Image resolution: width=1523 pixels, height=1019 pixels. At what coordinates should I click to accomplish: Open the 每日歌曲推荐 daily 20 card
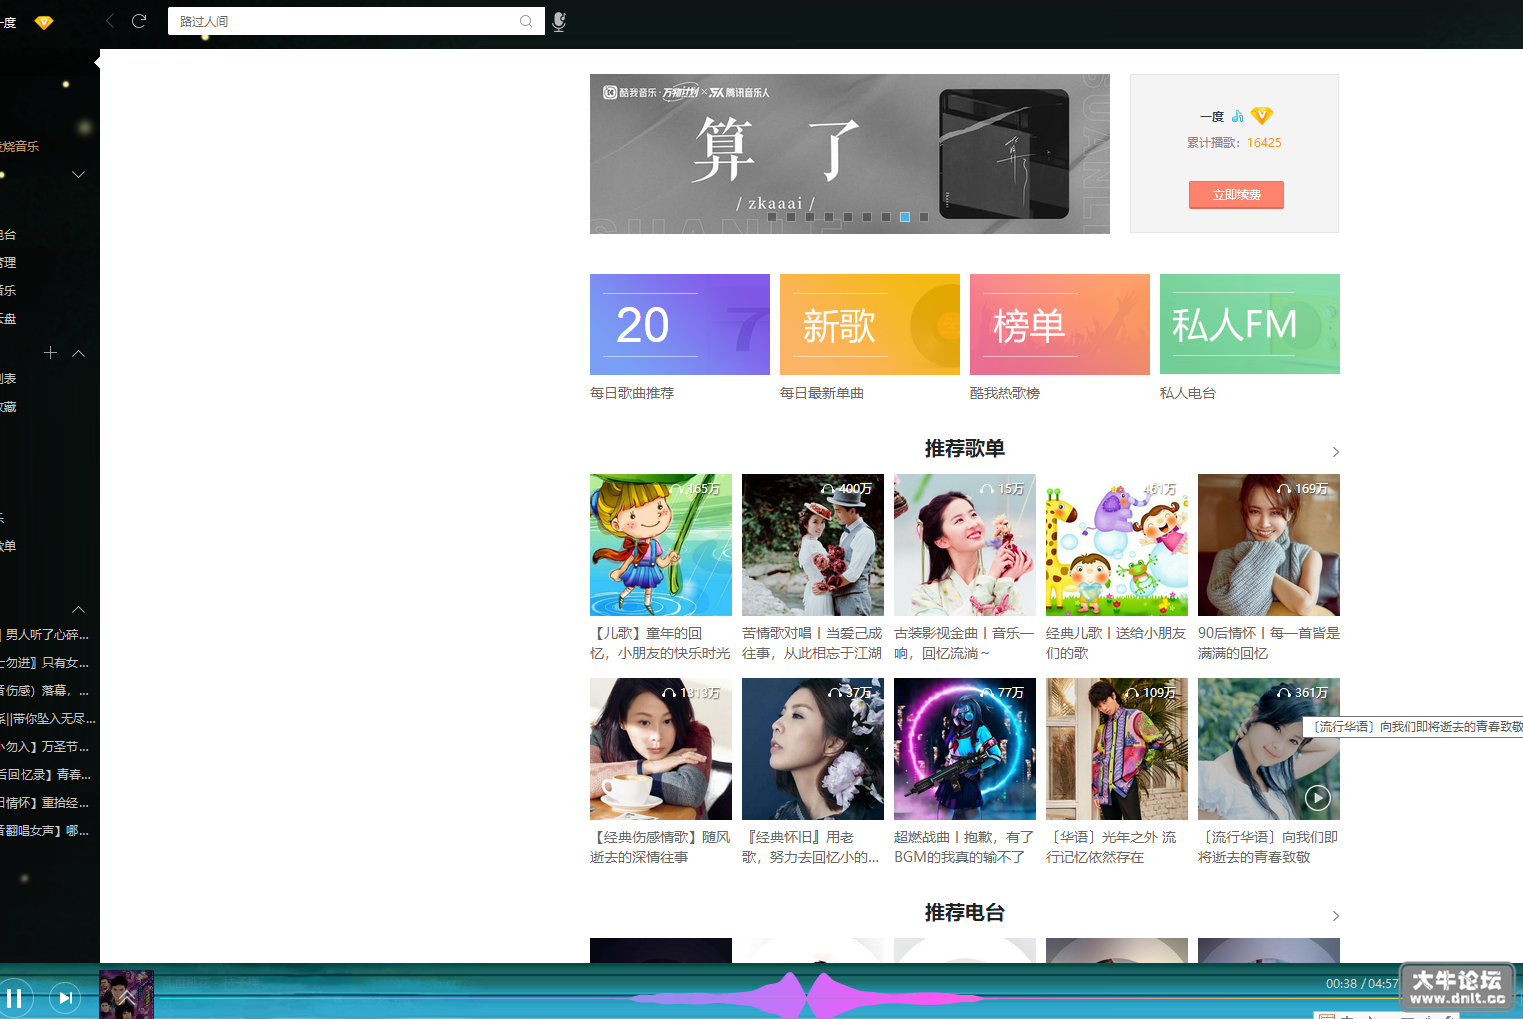pos(680,324)
